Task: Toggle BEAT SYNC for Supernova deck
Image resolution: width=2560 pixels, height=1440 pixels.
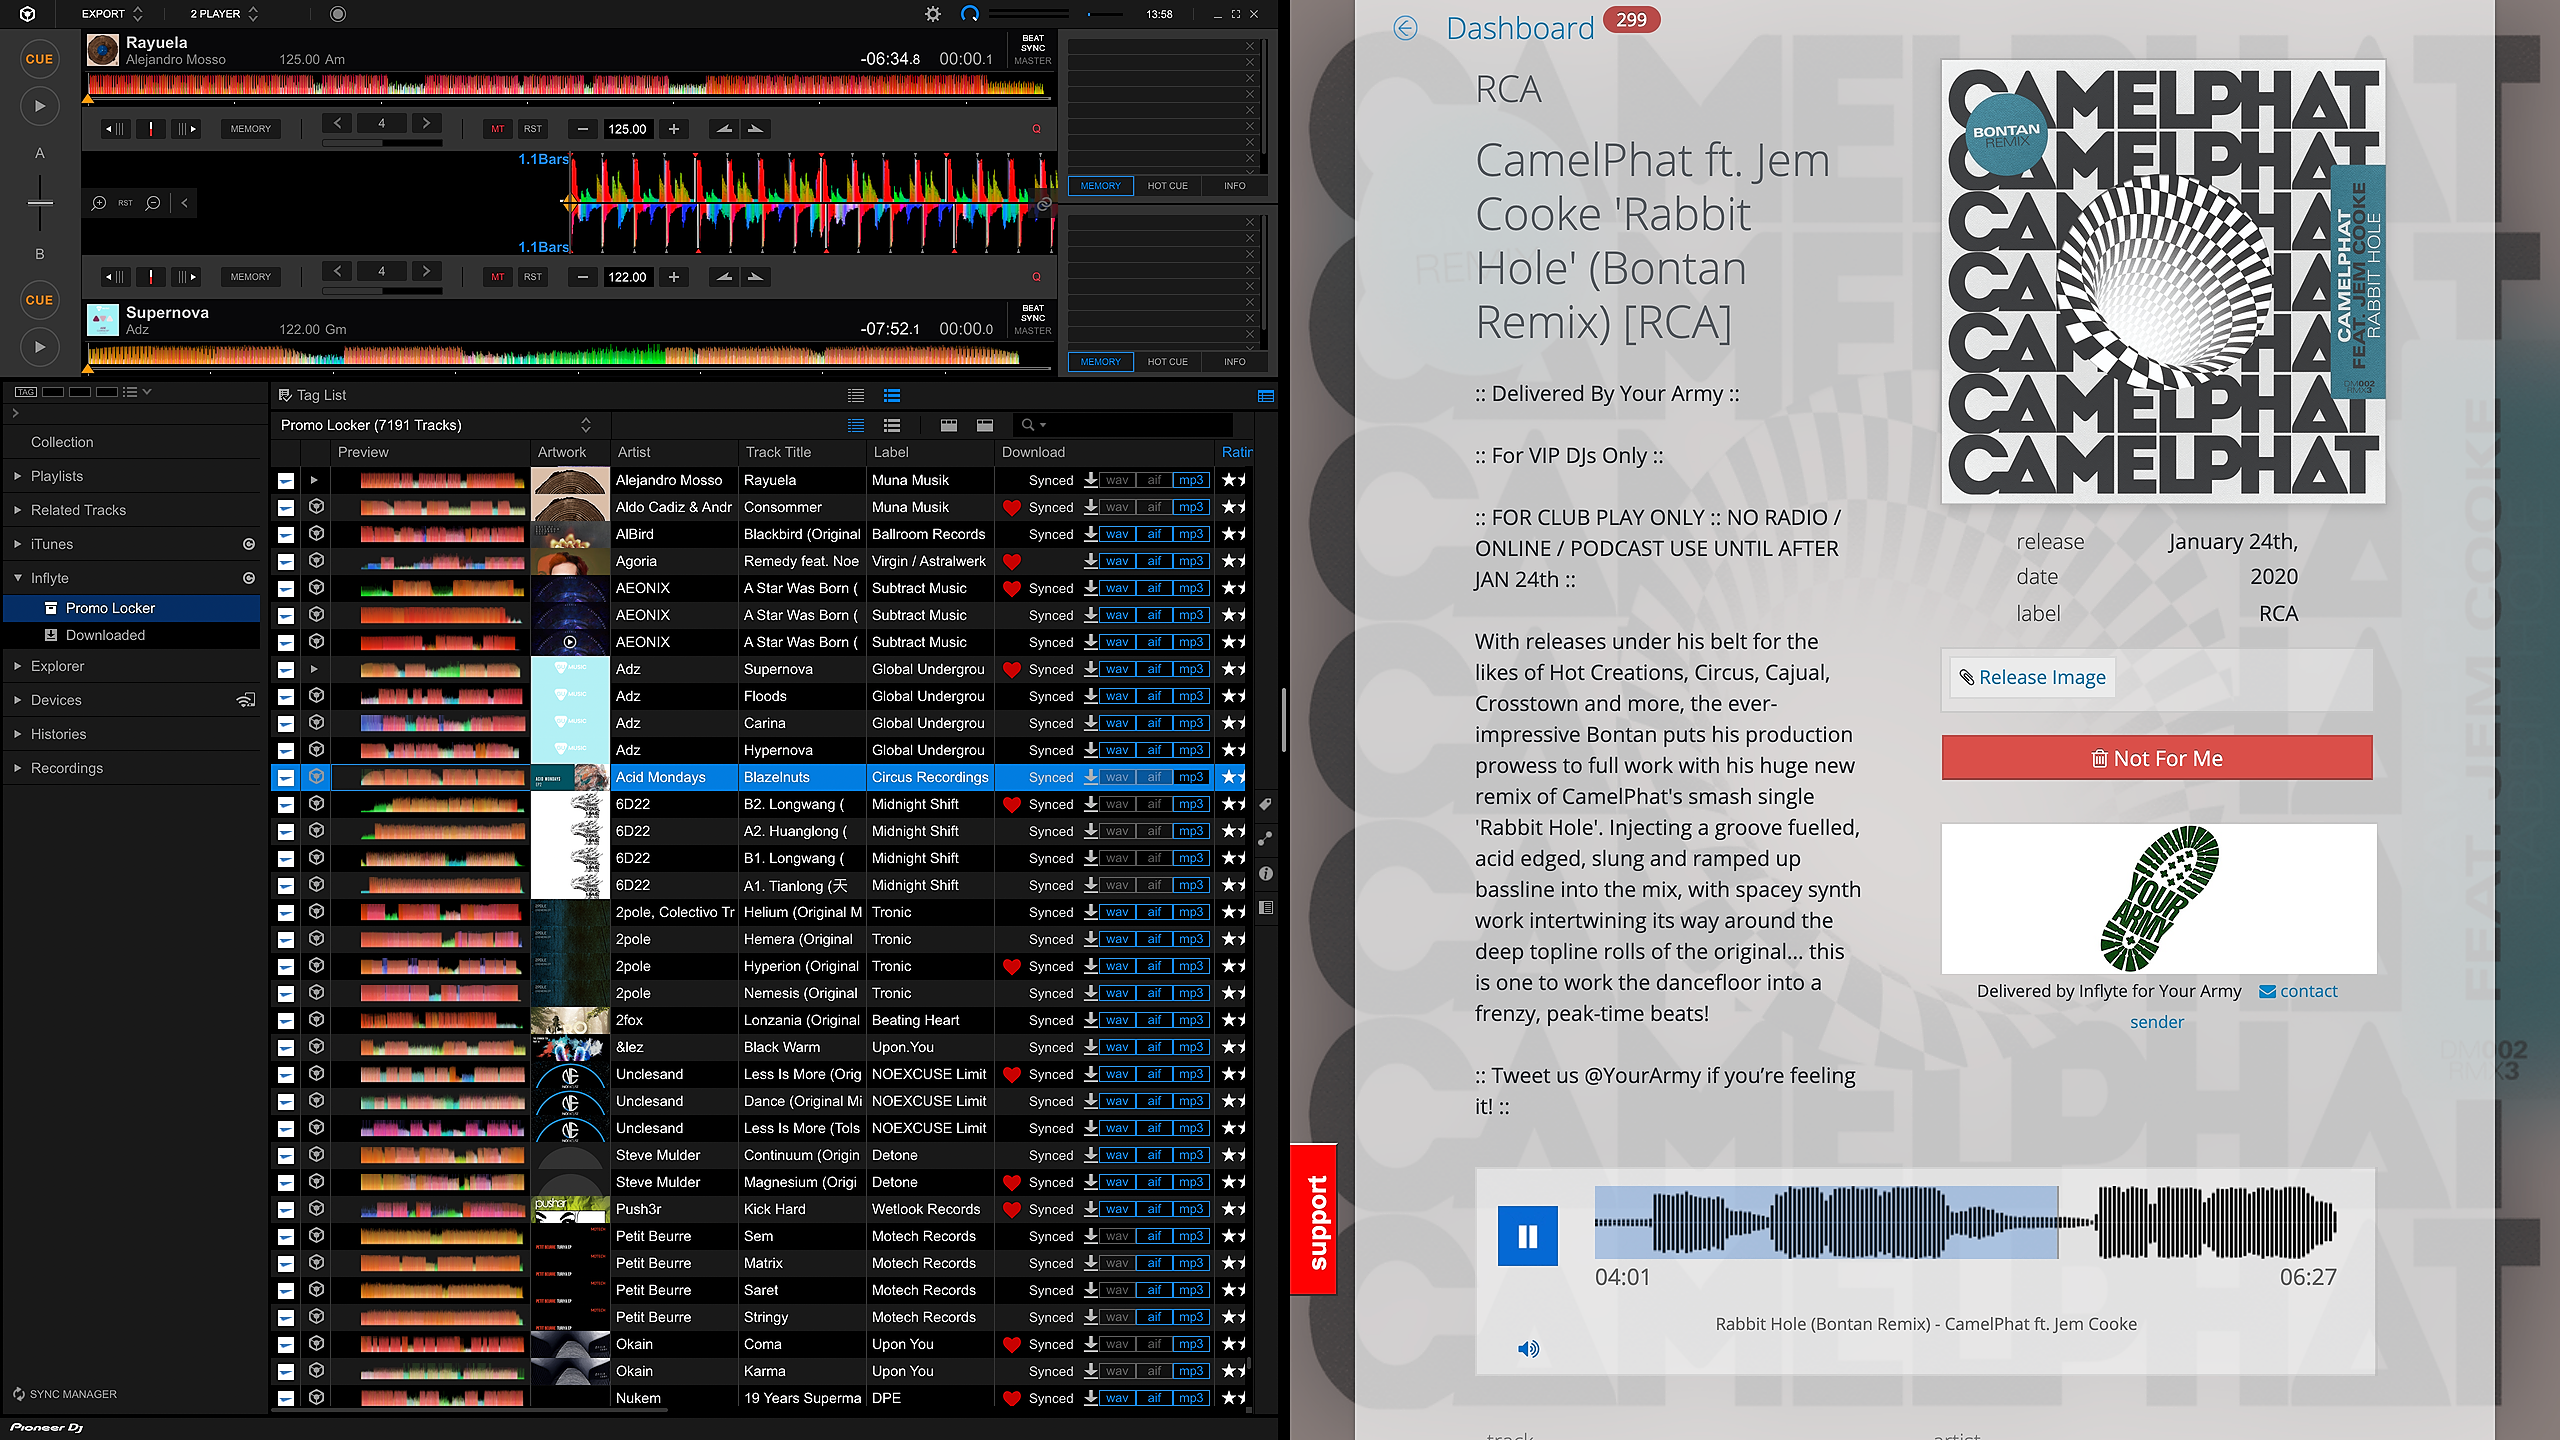Action: coord(1033,313)
